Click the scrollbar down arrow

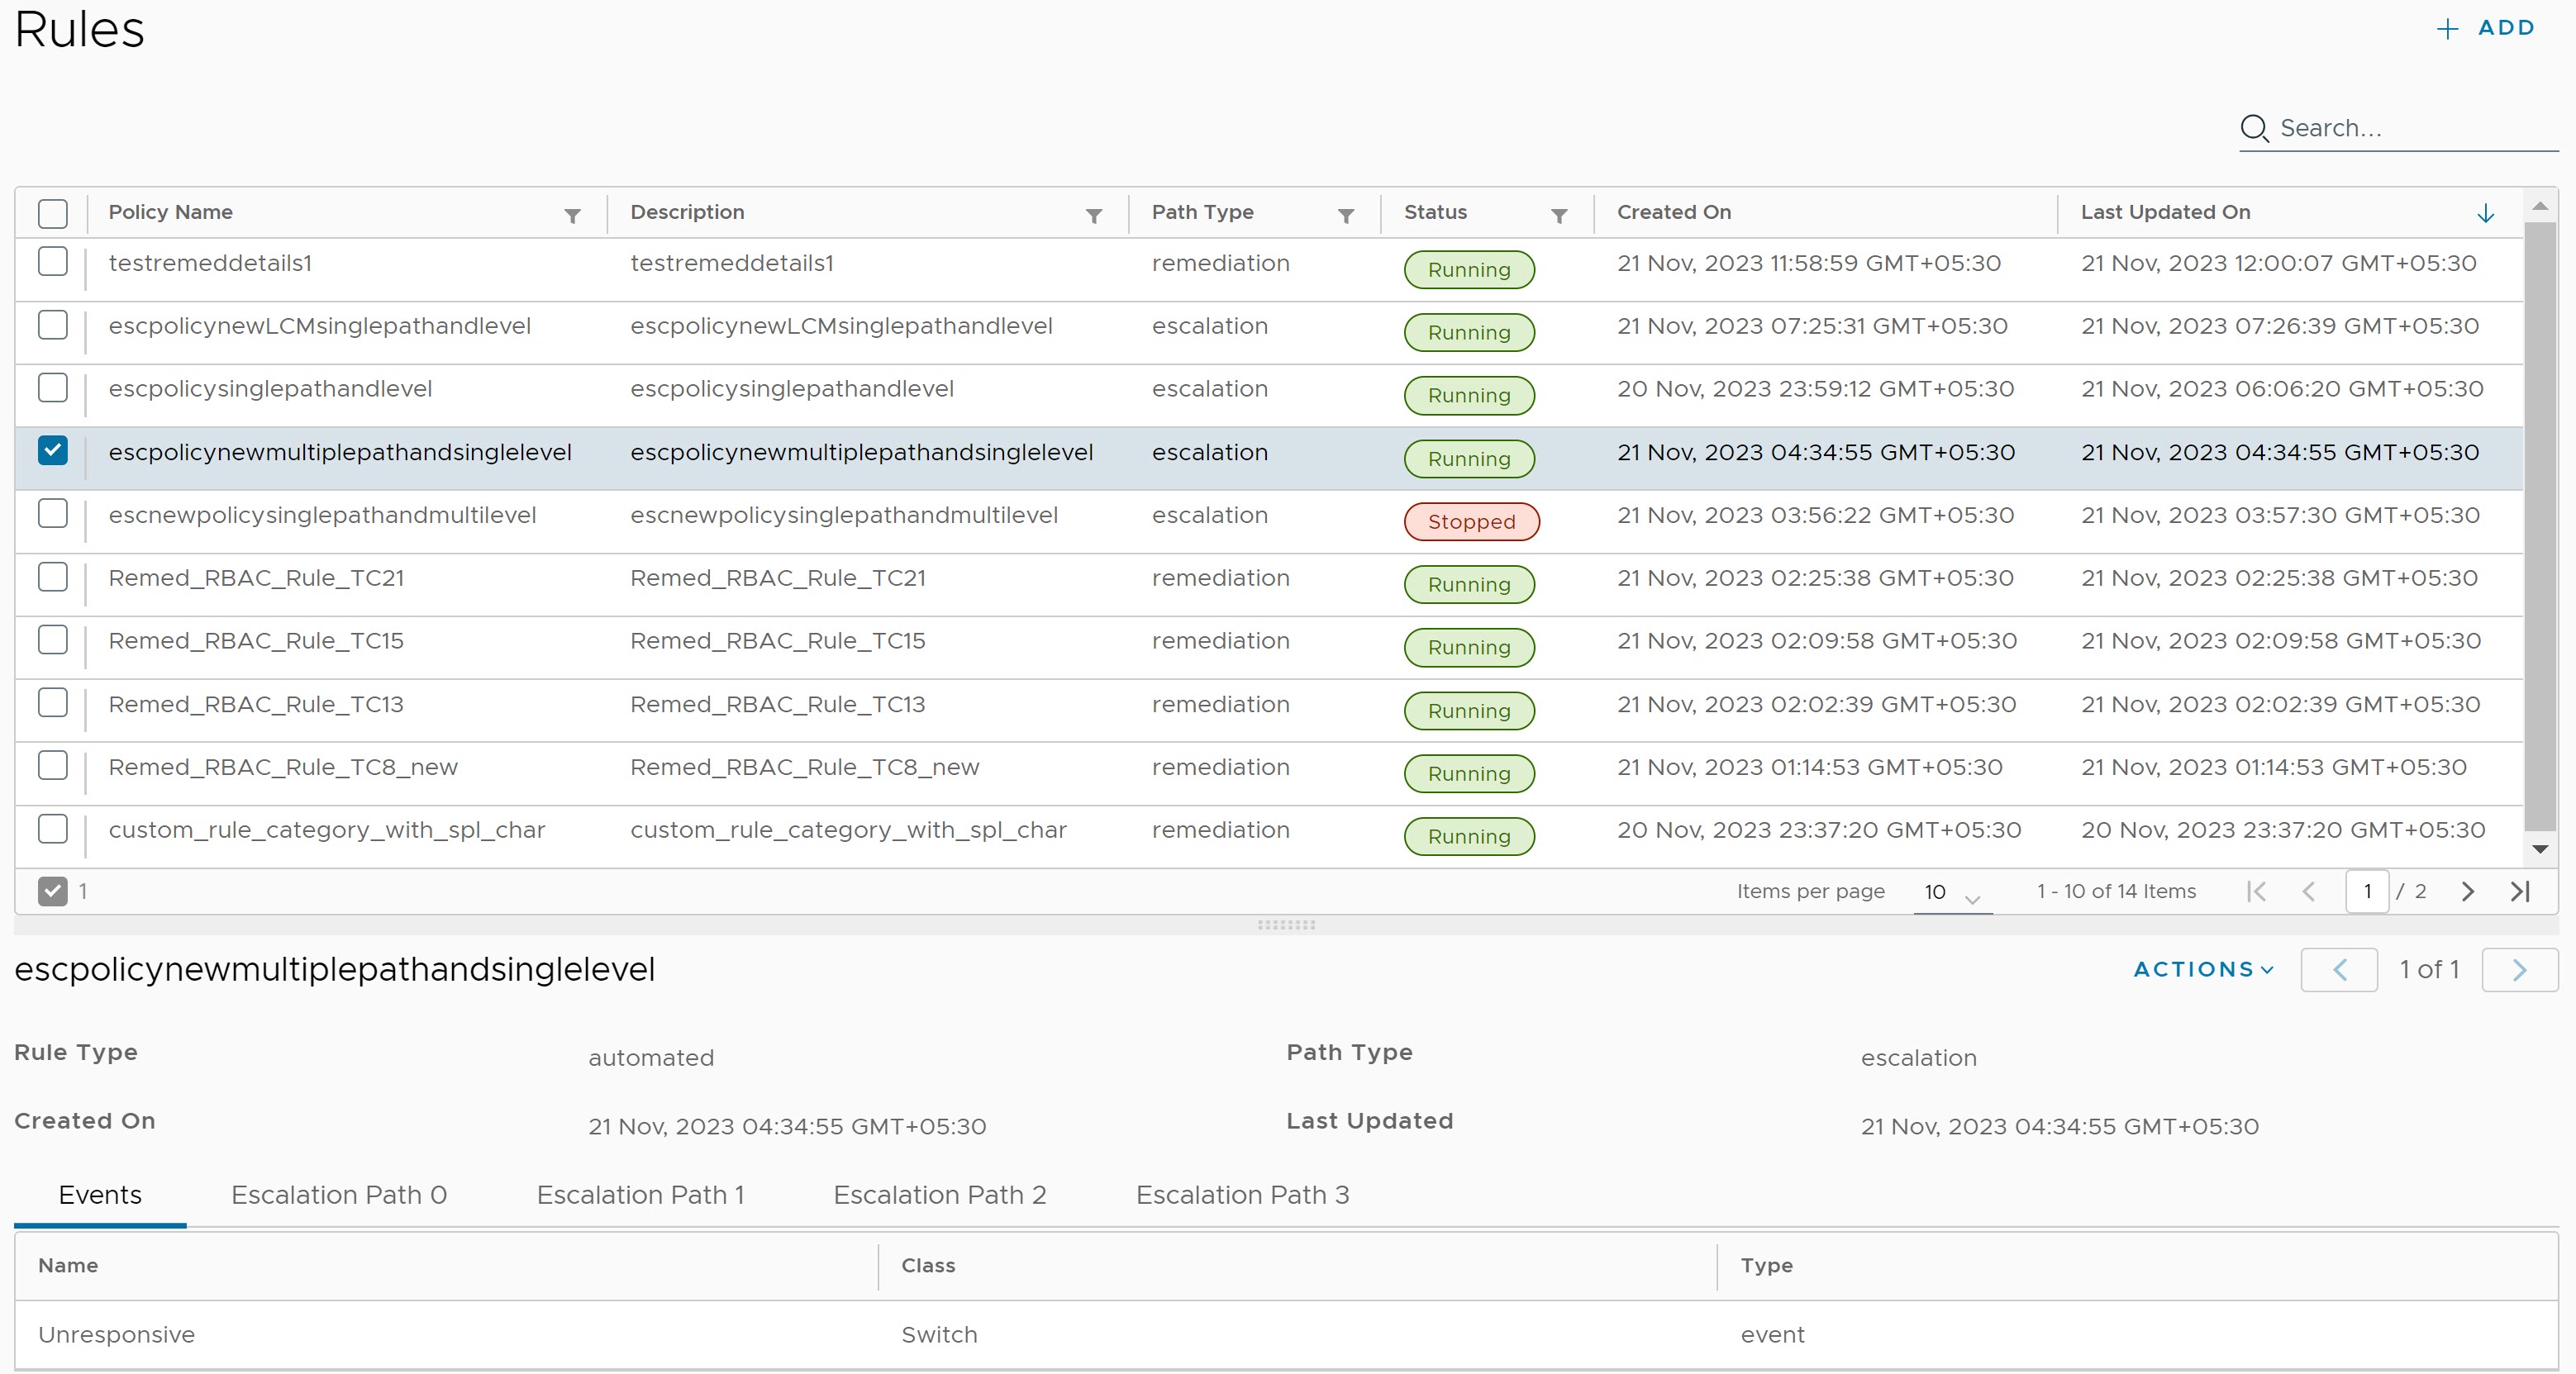click(x=2539, y=849)
